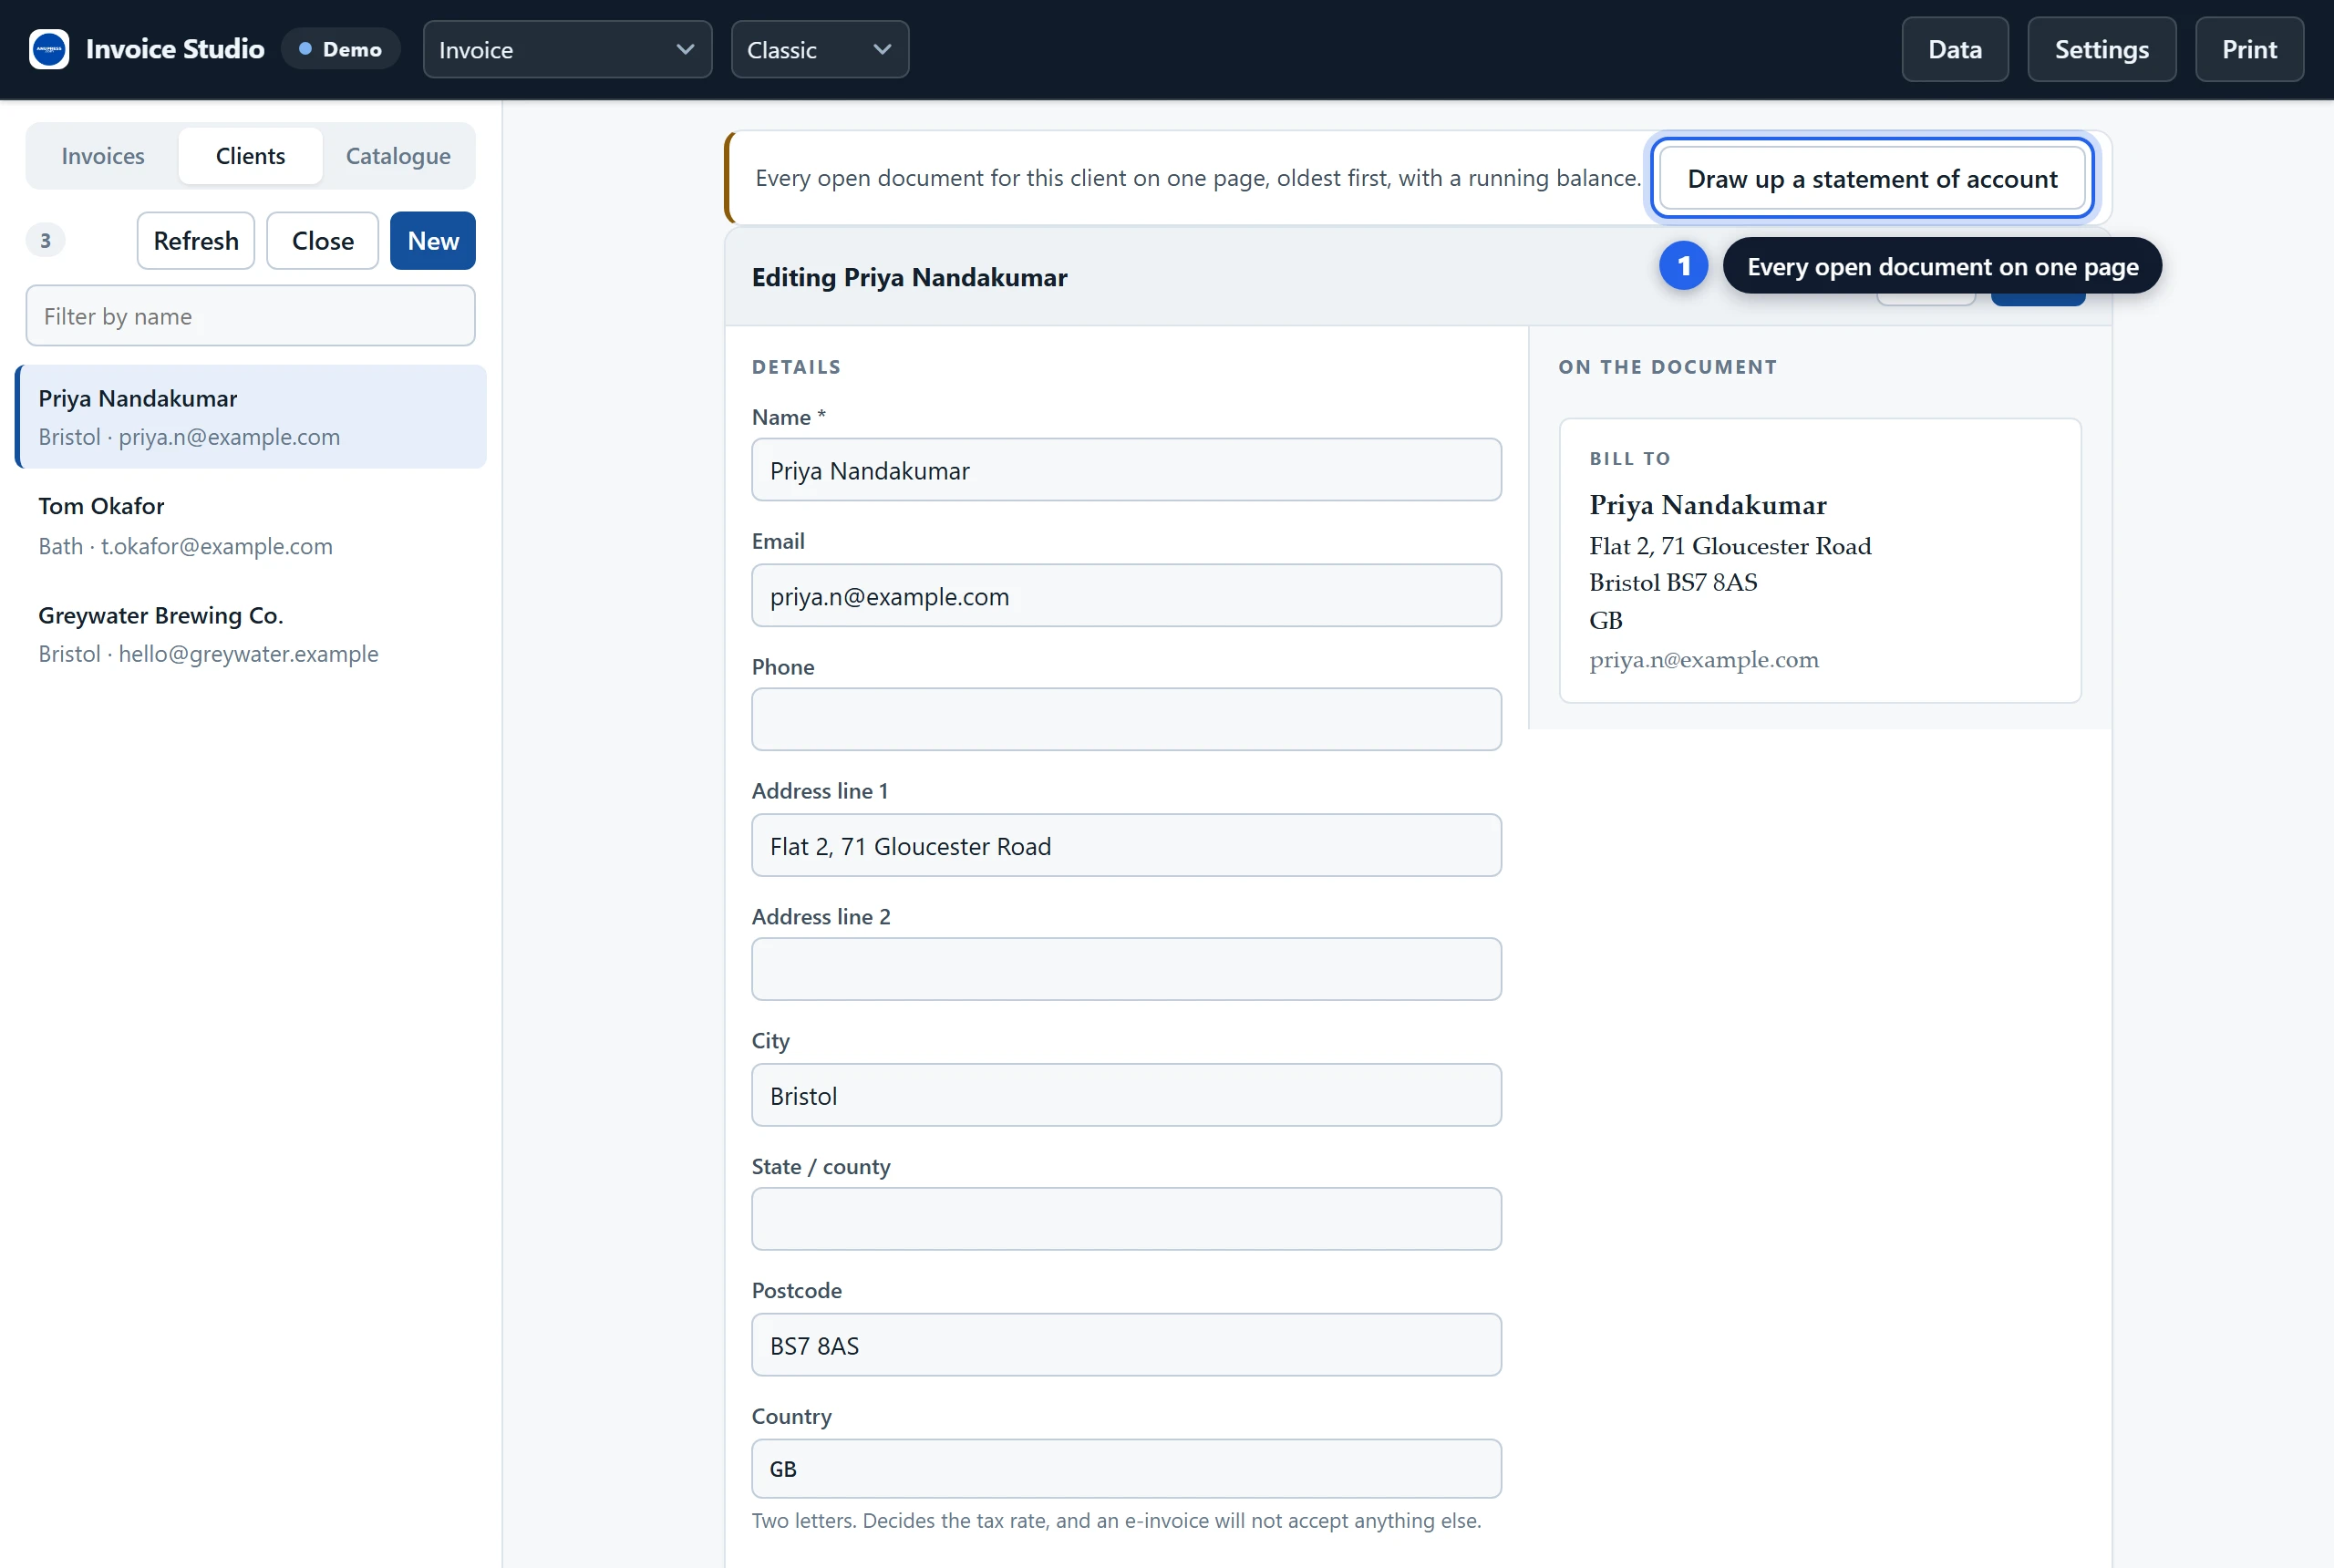The height and width of the screenshot is (1568, 2334).
Task: Click the Postcode field BS7 8AS
Action: [1126, 1345]
